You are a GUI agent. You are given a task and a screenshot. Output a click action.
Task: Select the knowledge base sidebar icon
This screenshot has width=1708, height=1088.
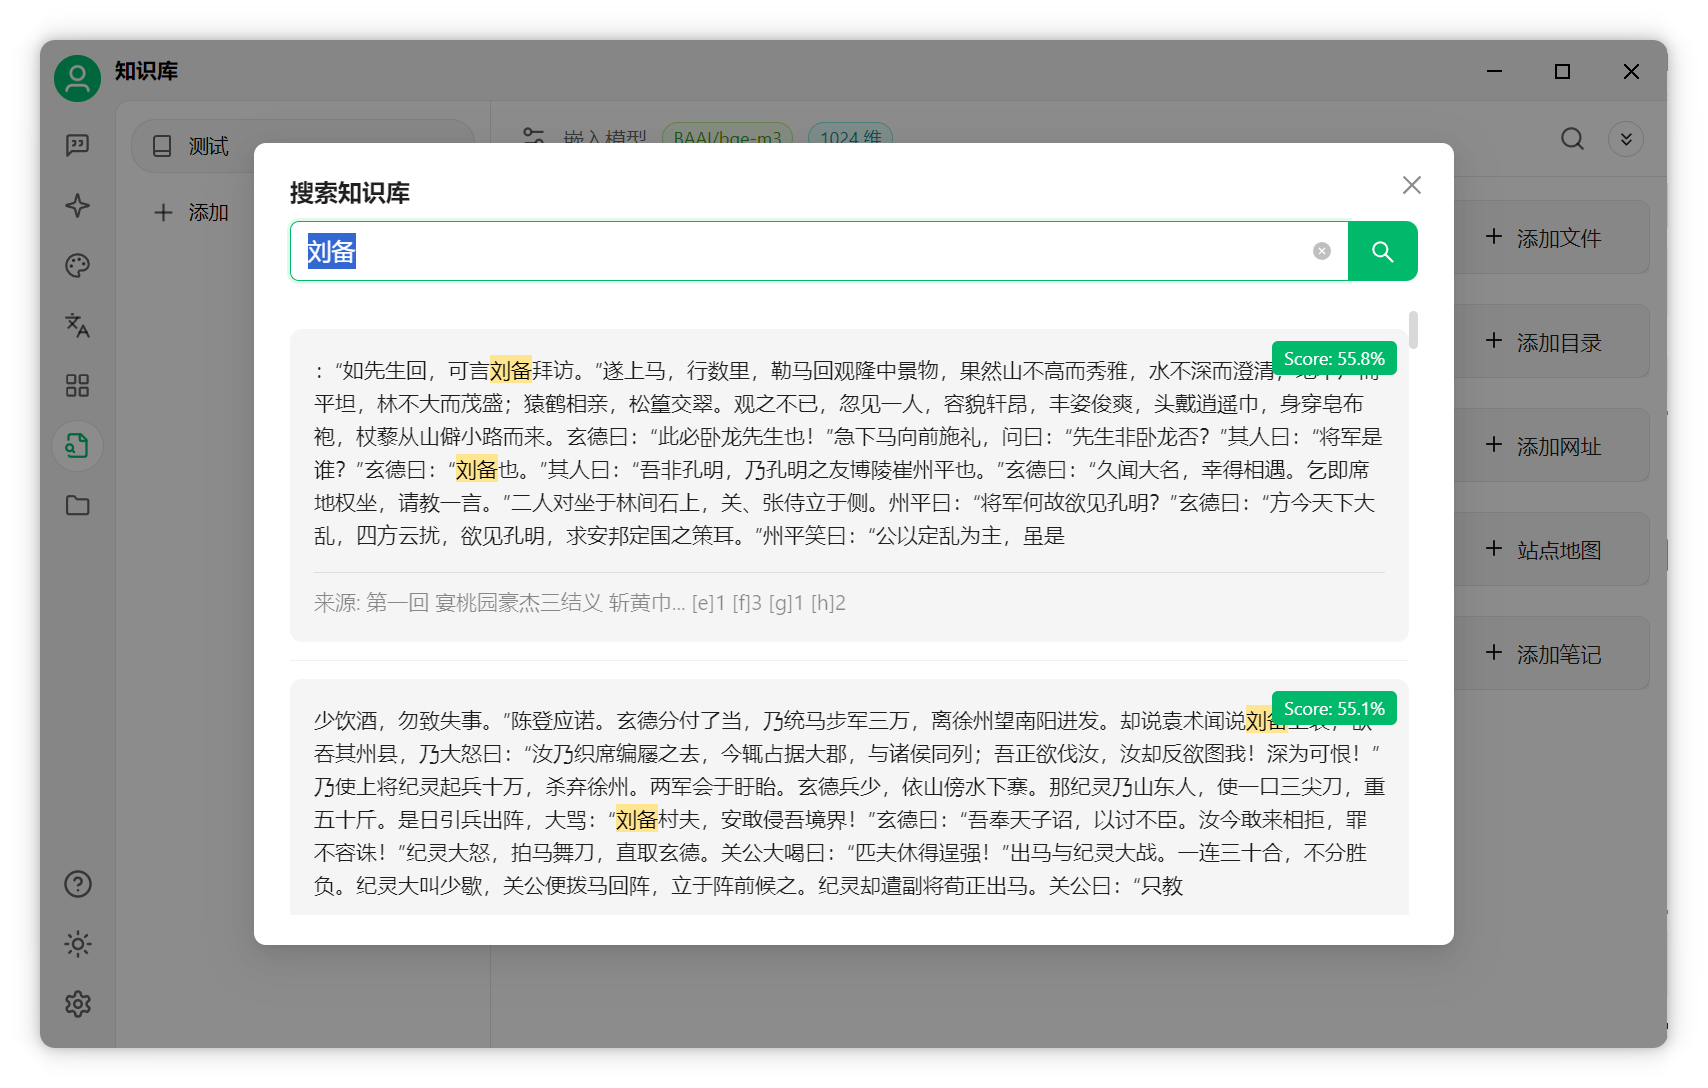tap(77, 446)
